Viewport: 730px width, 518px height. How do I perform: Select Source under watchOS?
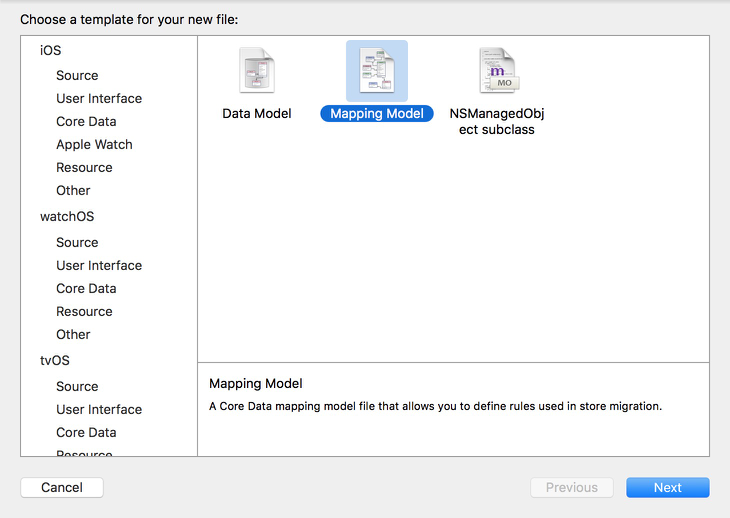pos(77,242)
